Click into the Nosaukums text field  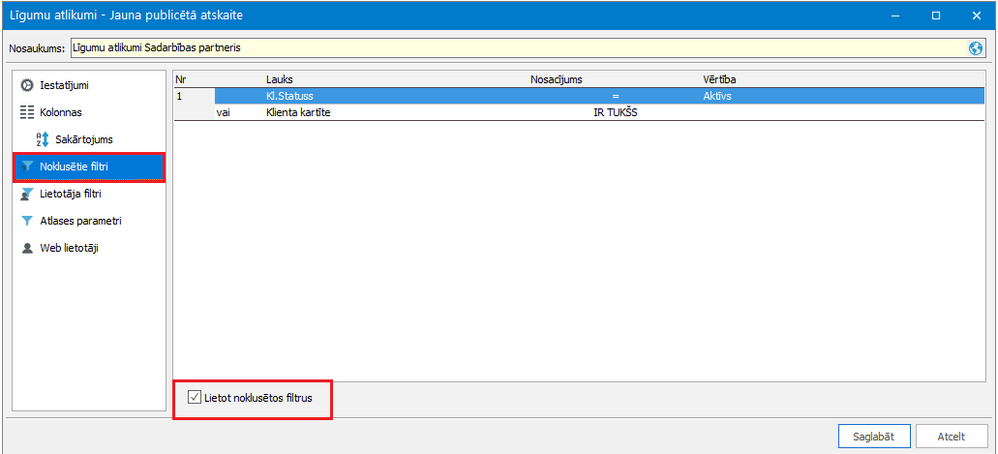[519, 48]
